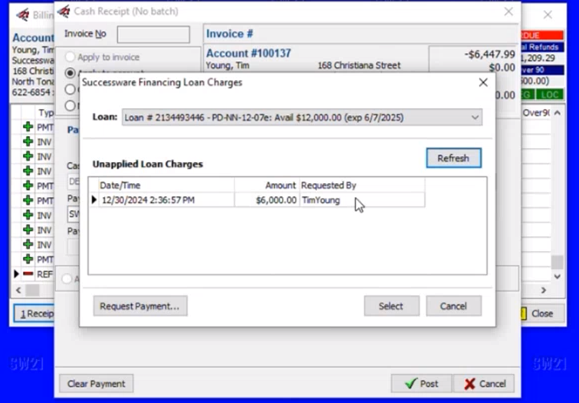The image size is (579, 403).
Task: Select the 12/30/2024 2:36:57 PM loan charge
Action: [256, 200]
